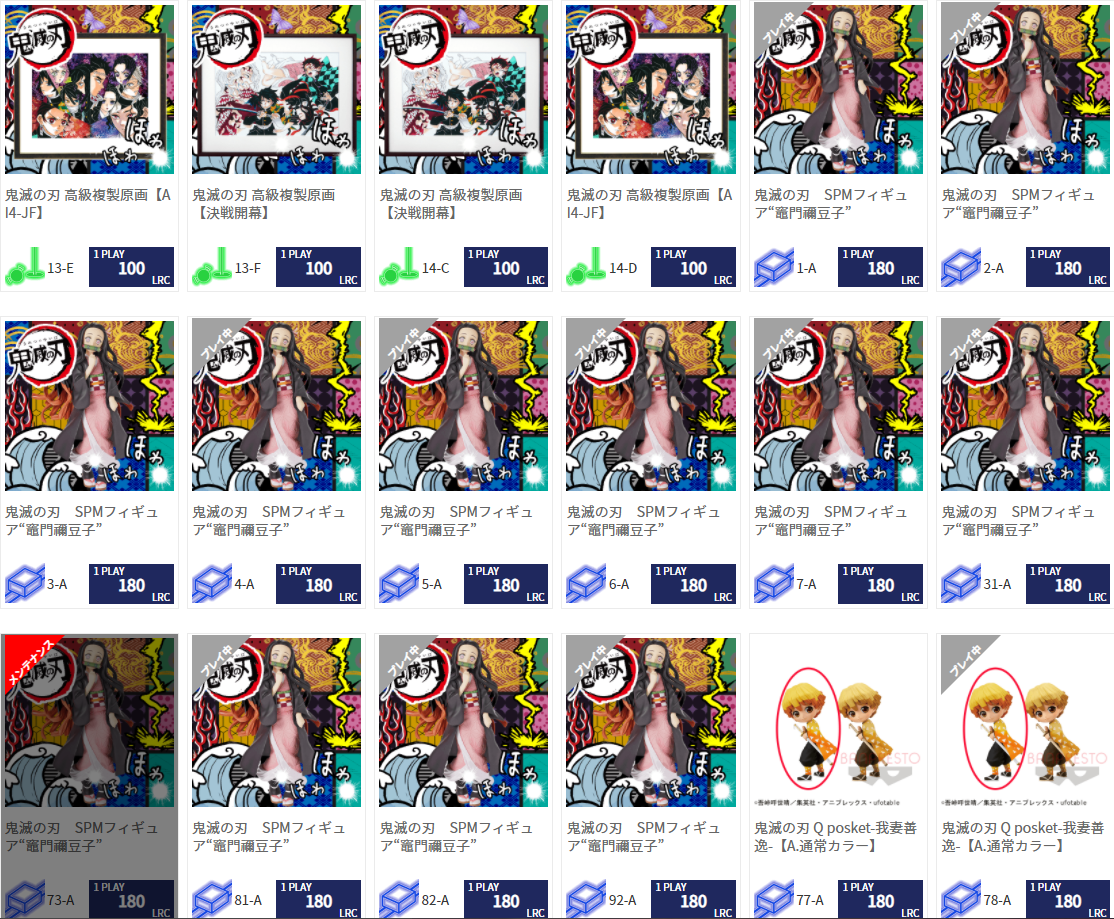1114x919 pixels.
Task: Open the 1 PLAY 100 LRC button for 14-C
Action: [x=506, y=267]
